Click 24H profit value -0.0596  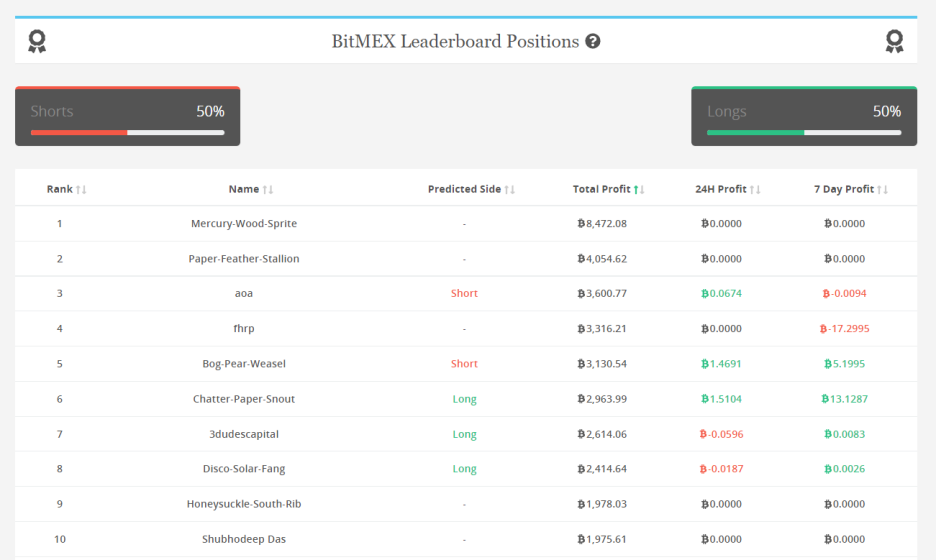coord(721,434)
